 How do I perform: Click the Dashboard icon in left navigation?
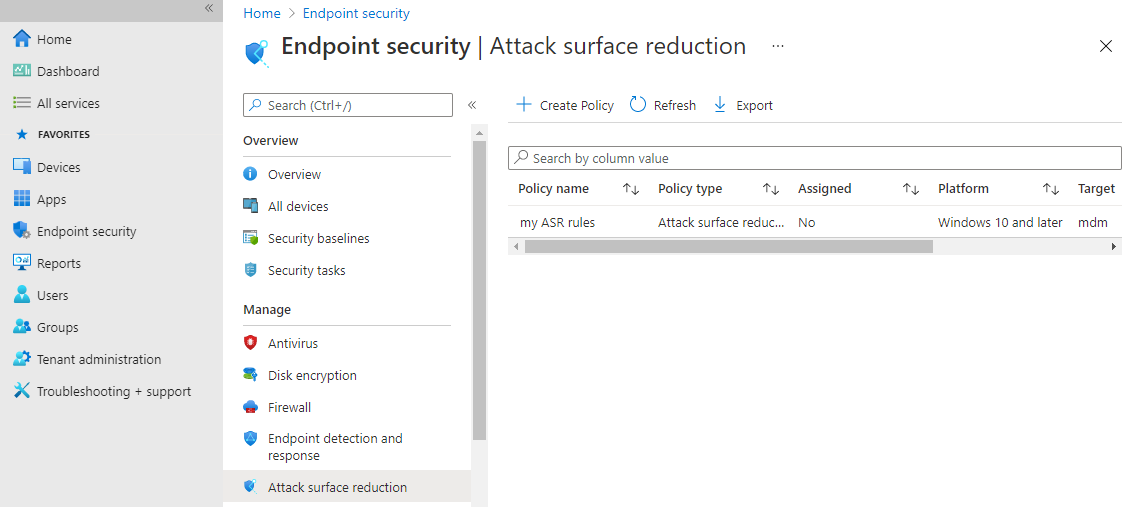22,71
